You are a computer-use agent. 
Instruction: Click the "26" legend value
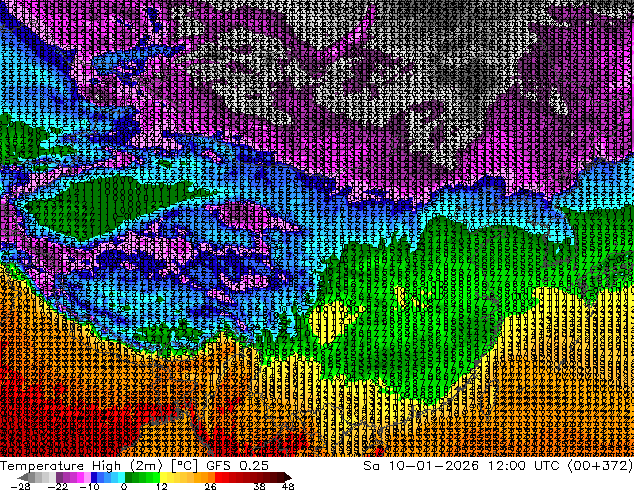click(210, 486)
